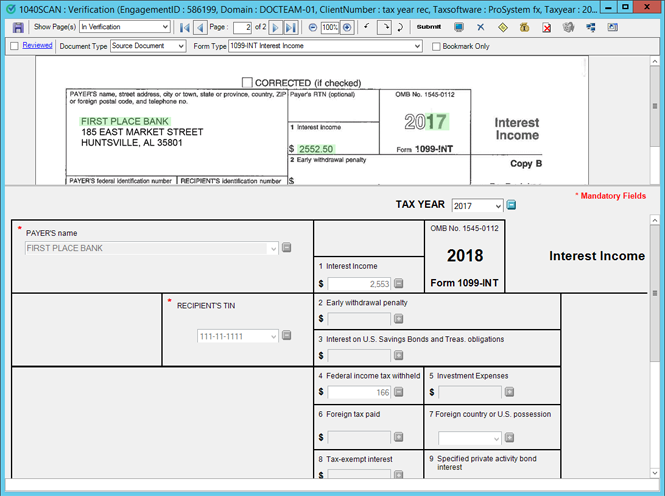
Task: Click the flip page arrow icon
Action: (400, 28)
